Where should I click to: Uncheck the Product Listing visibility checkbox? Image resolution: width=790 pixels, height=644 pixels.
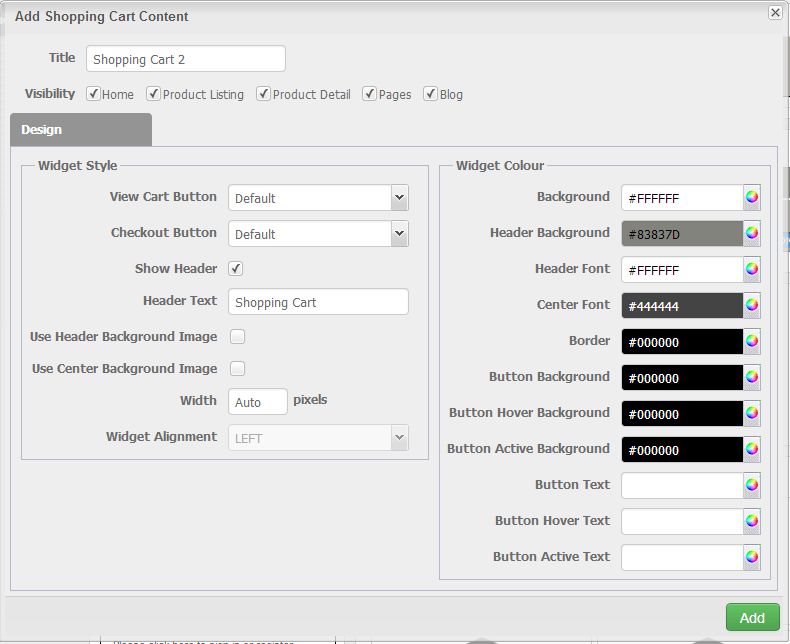[154, 93]
